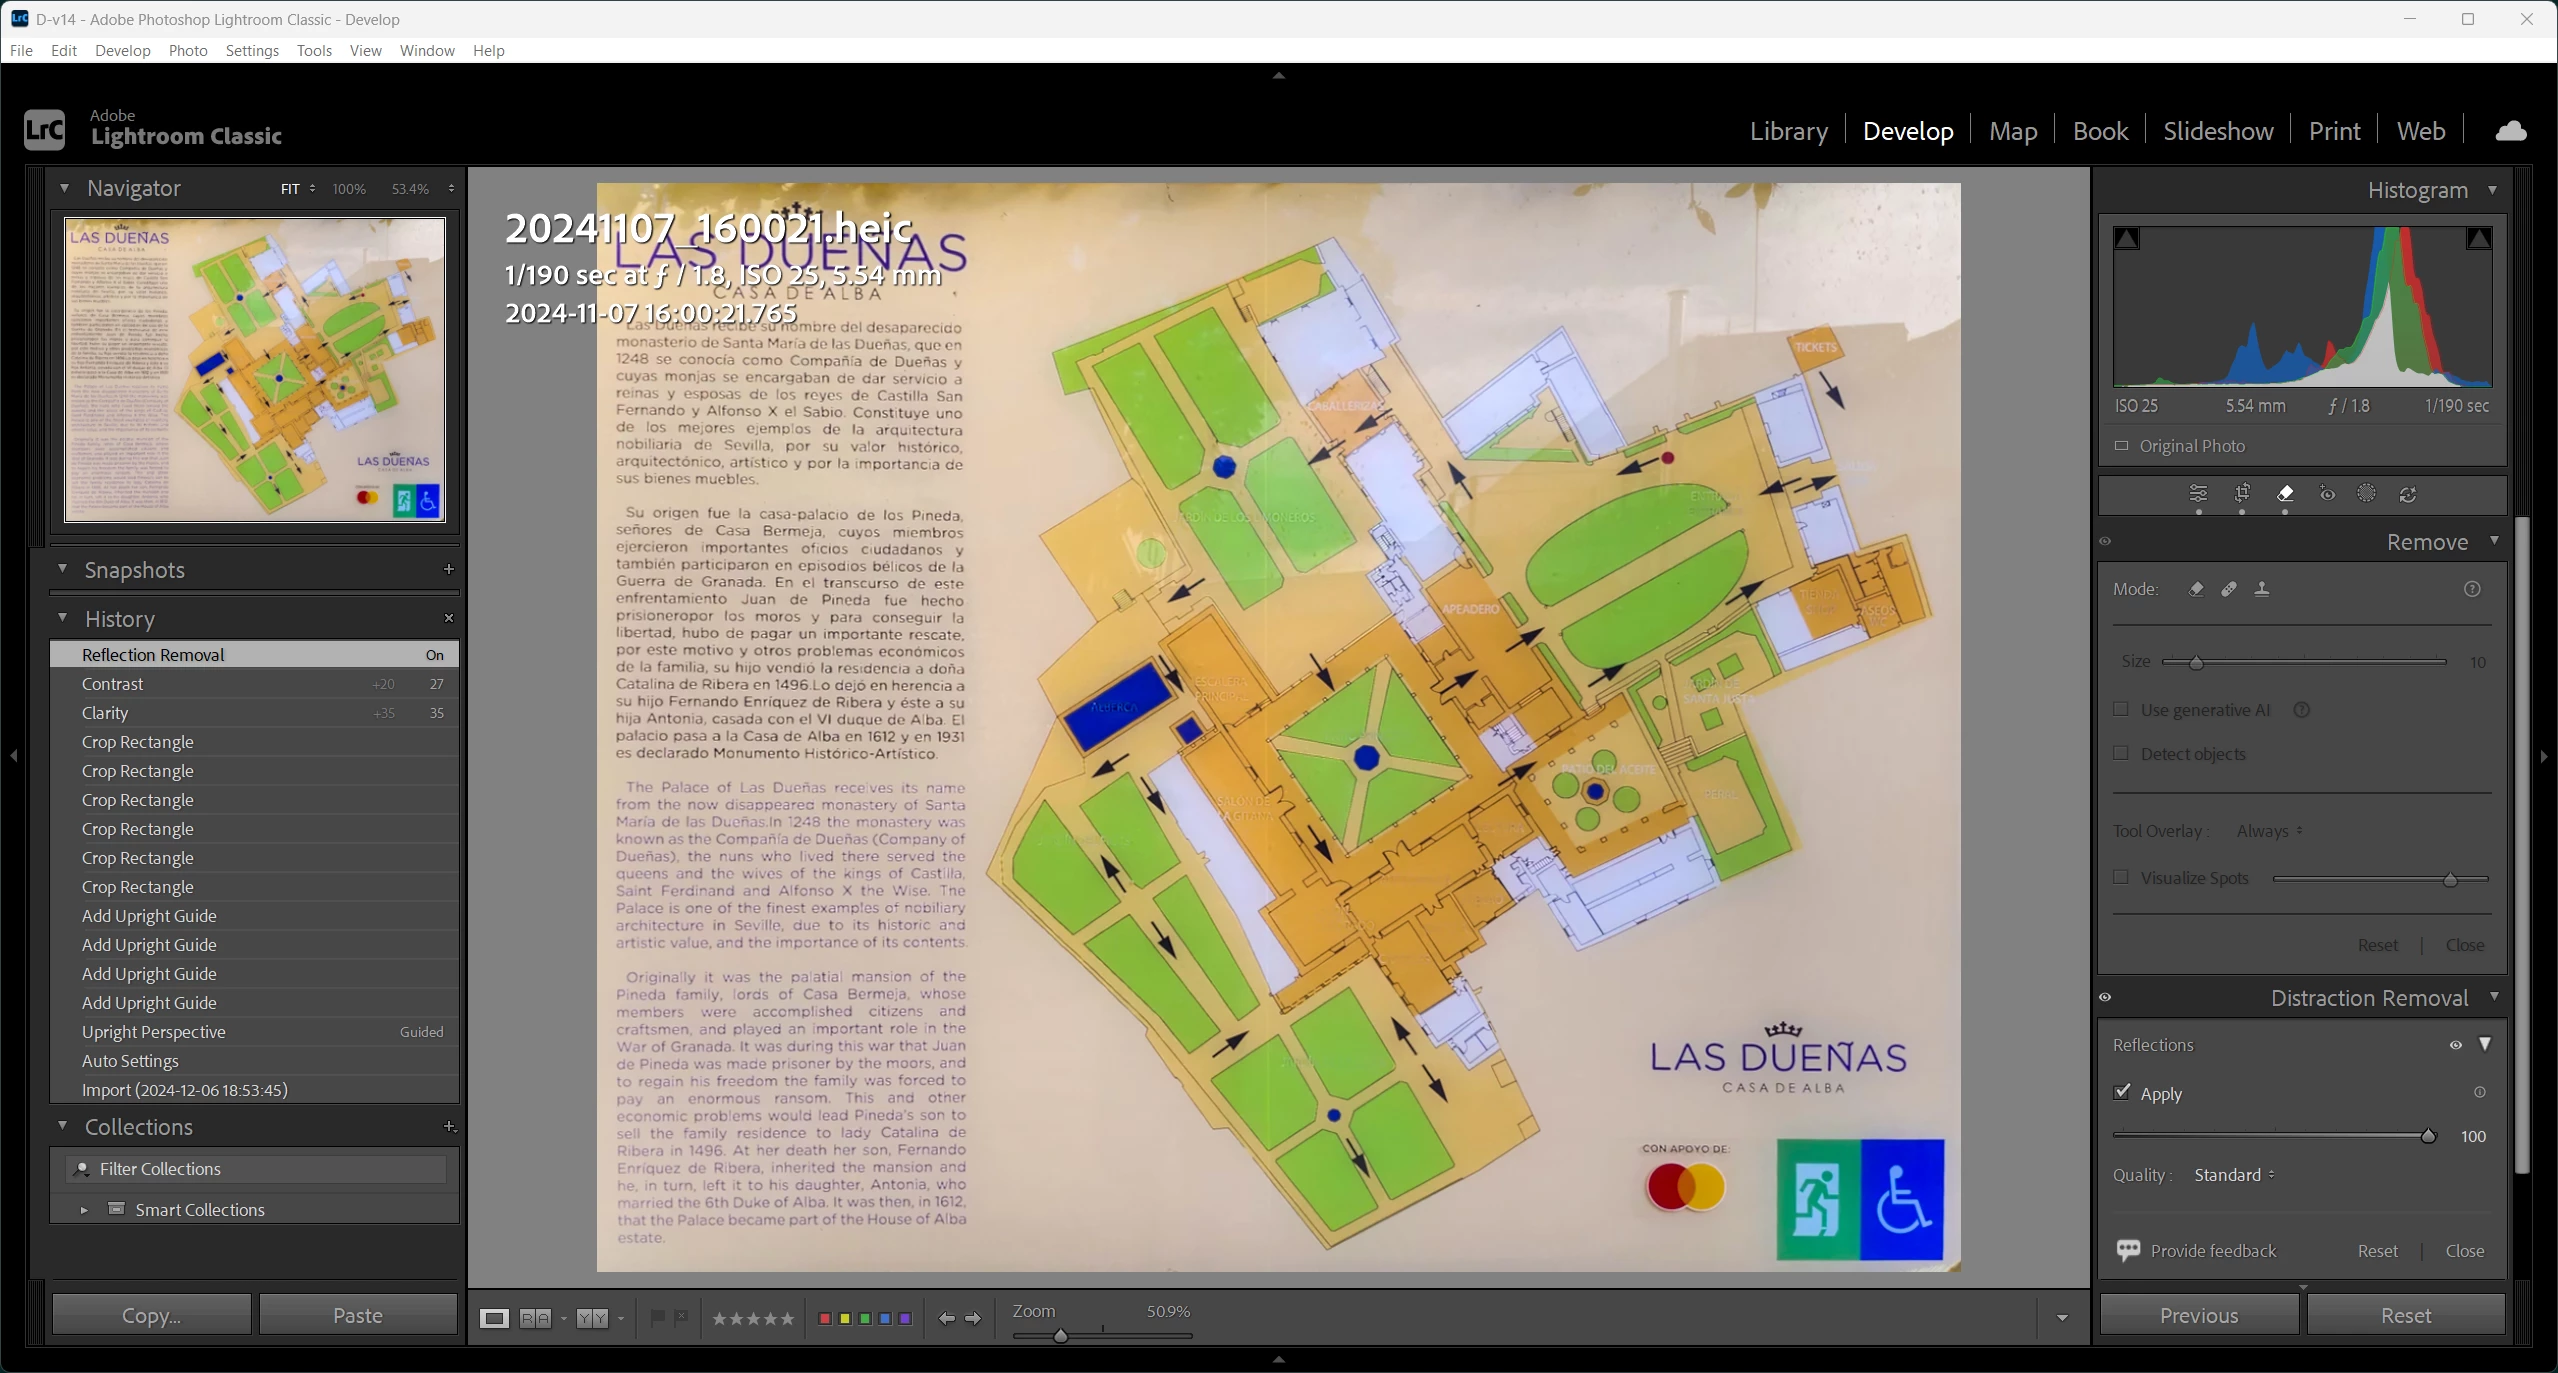Screen dimensions: 2558x1373
Task: Flag photo as rejected
Action: (x=681, y=1318)
